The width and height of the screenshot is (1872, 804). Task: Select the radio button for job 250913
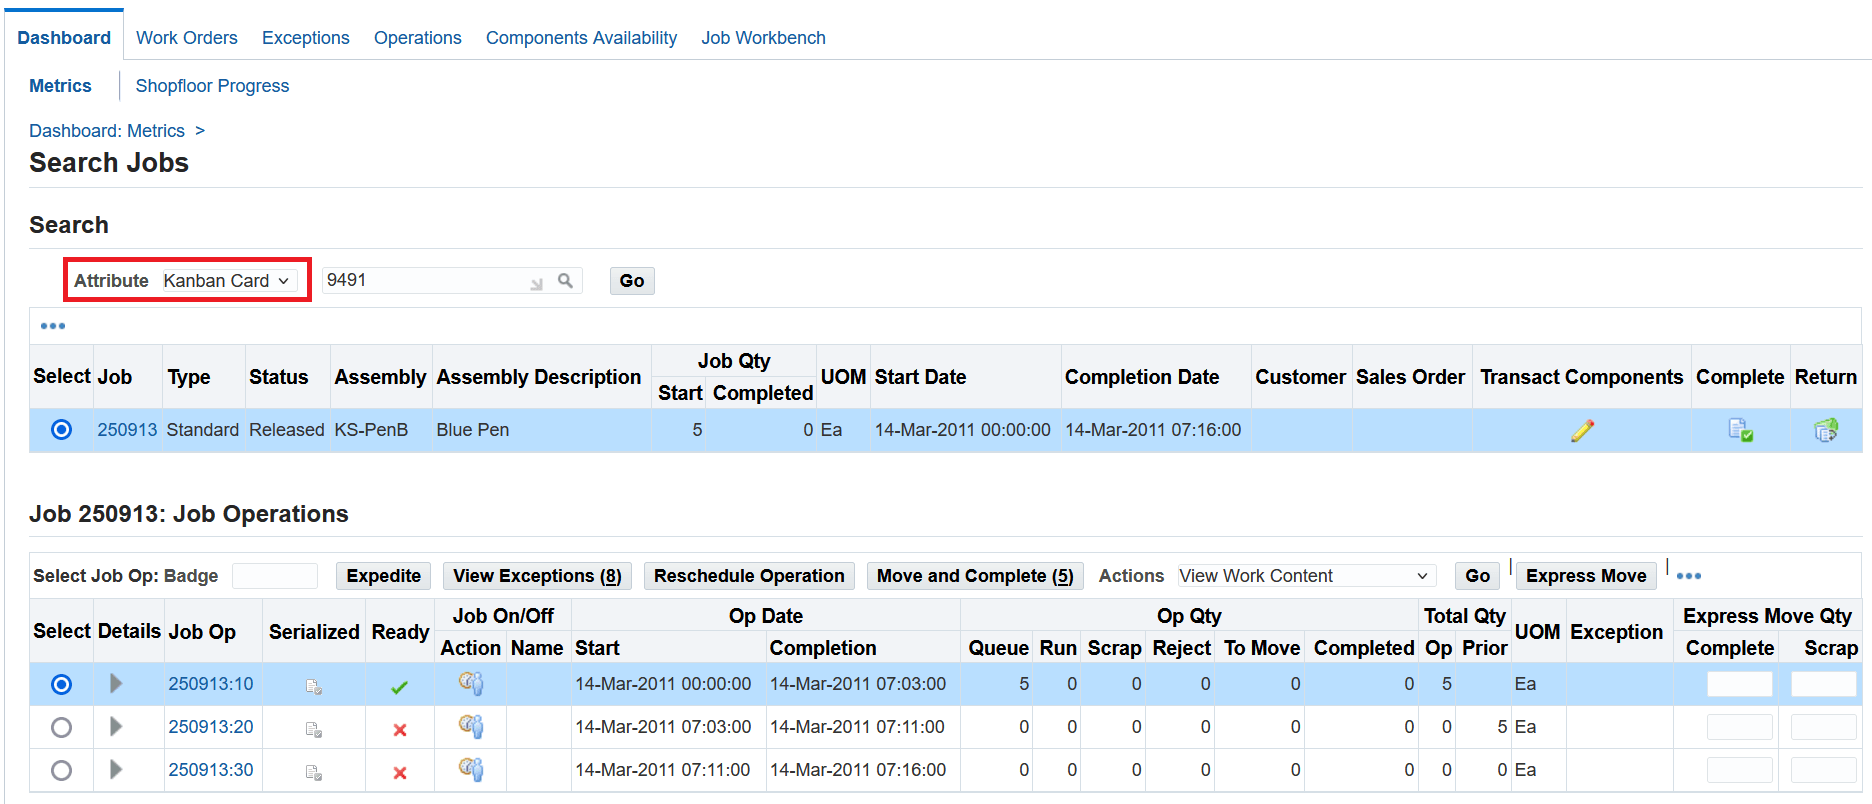coord(61,430)
